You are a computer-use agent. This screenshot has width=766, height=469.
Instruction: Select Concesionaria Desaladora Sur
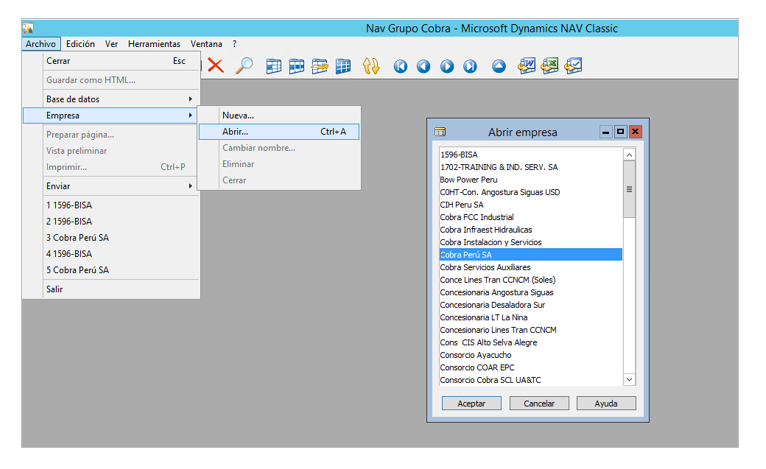(x=531, y=305)
